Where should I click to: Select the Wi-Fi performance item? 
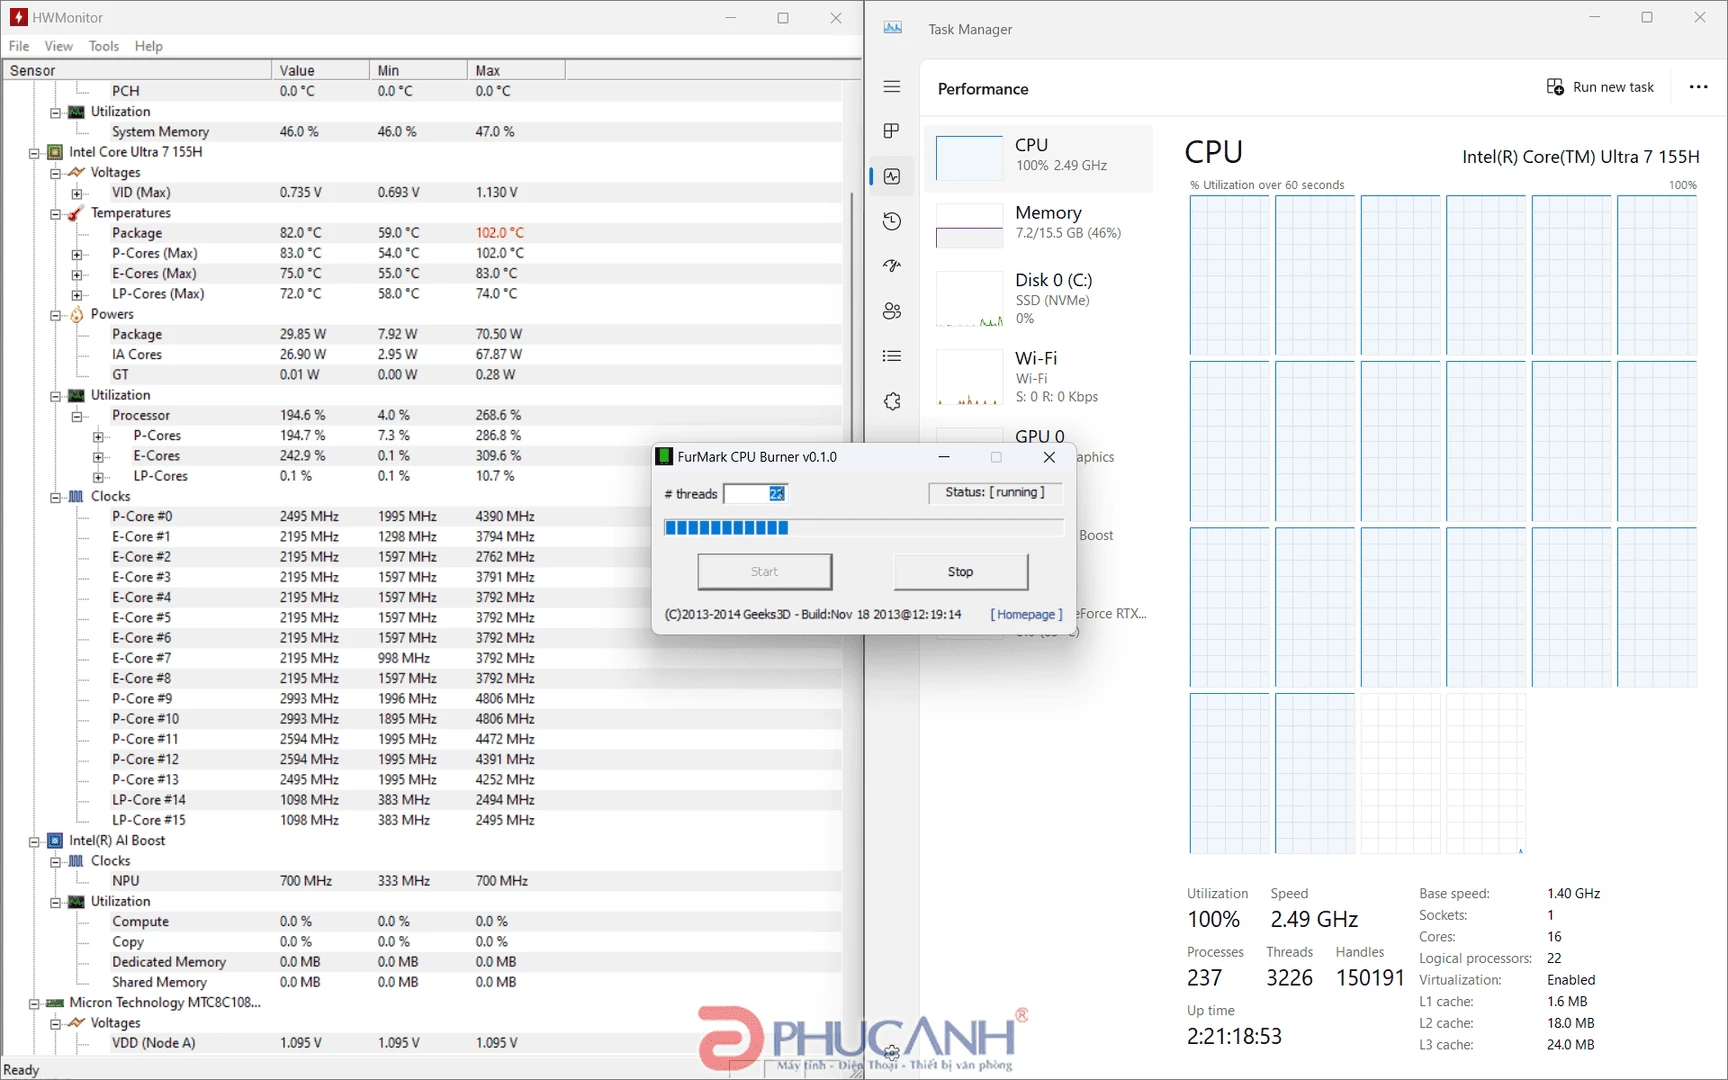coord(1040,376)
